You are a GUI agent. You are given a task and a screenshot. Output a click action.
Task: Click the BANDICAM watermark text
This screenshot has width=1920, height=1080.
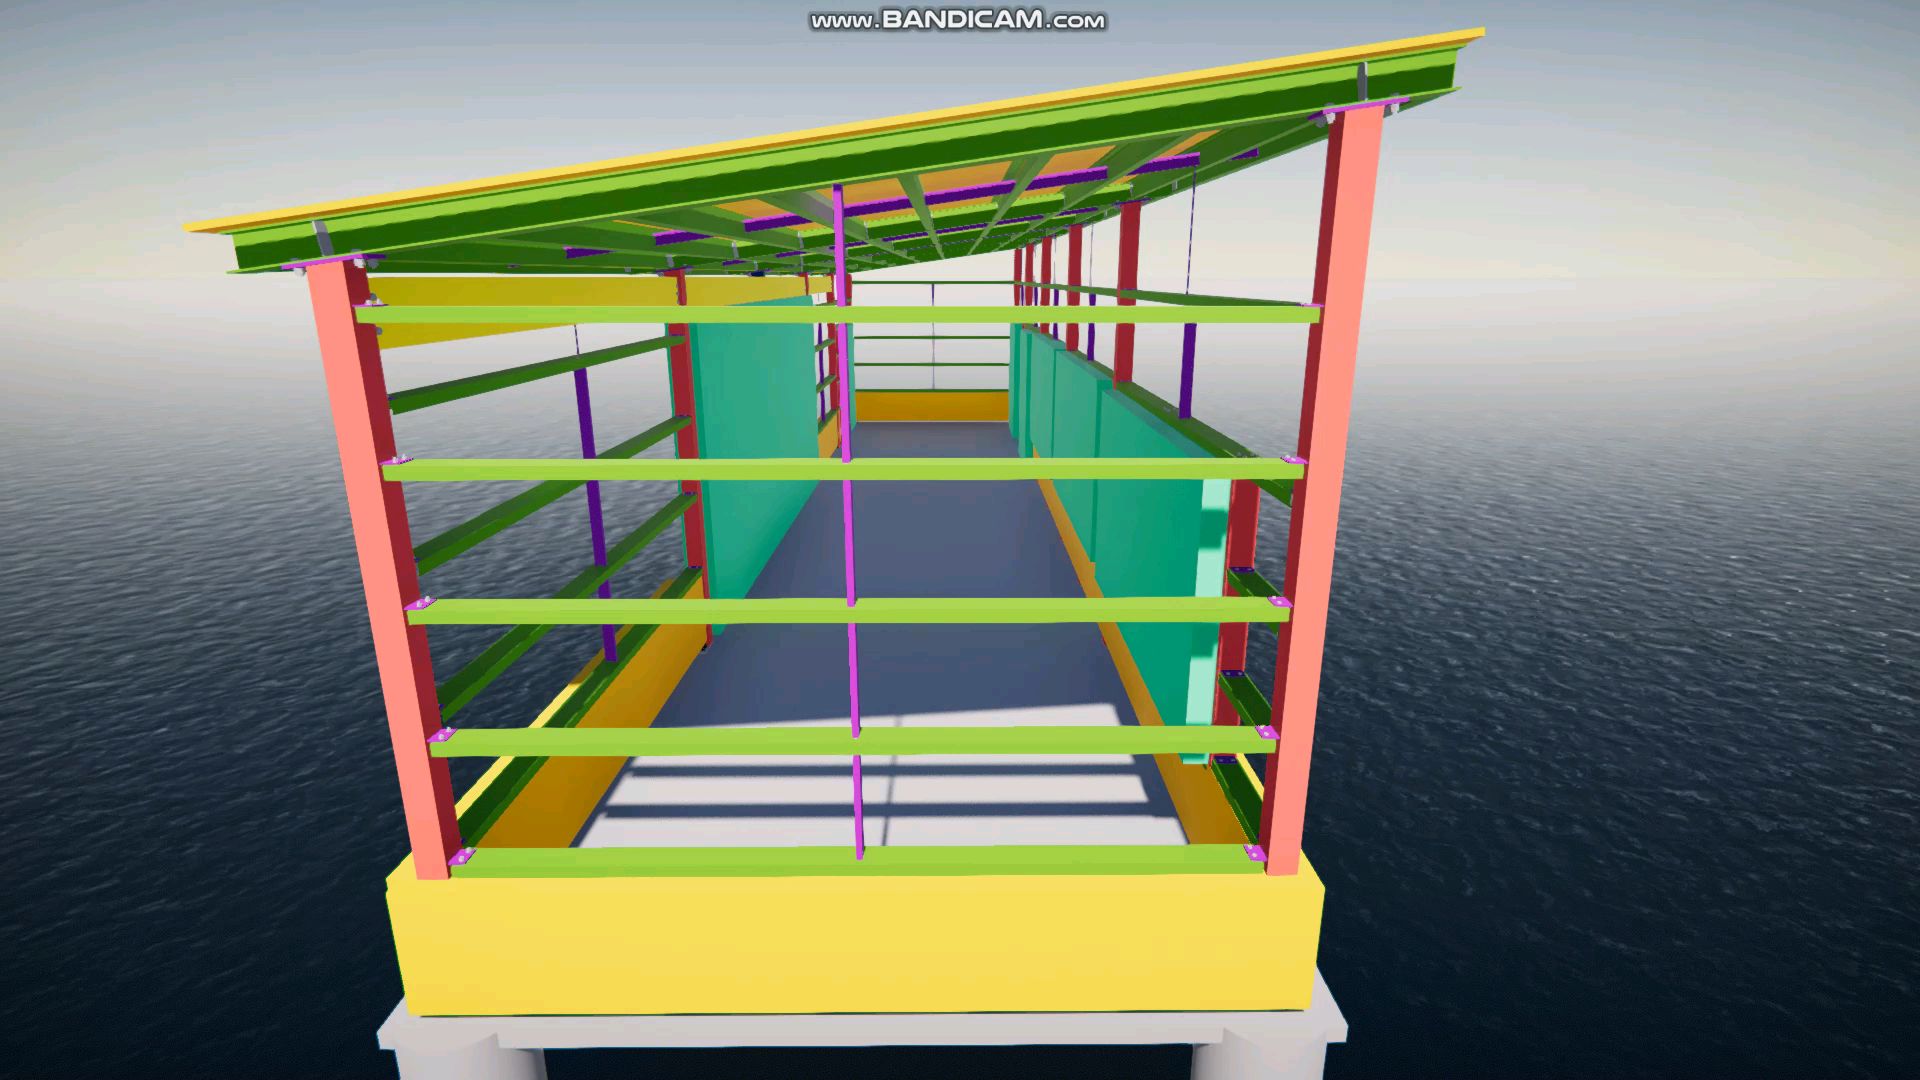pyautogui.click(x=958, y=20)
